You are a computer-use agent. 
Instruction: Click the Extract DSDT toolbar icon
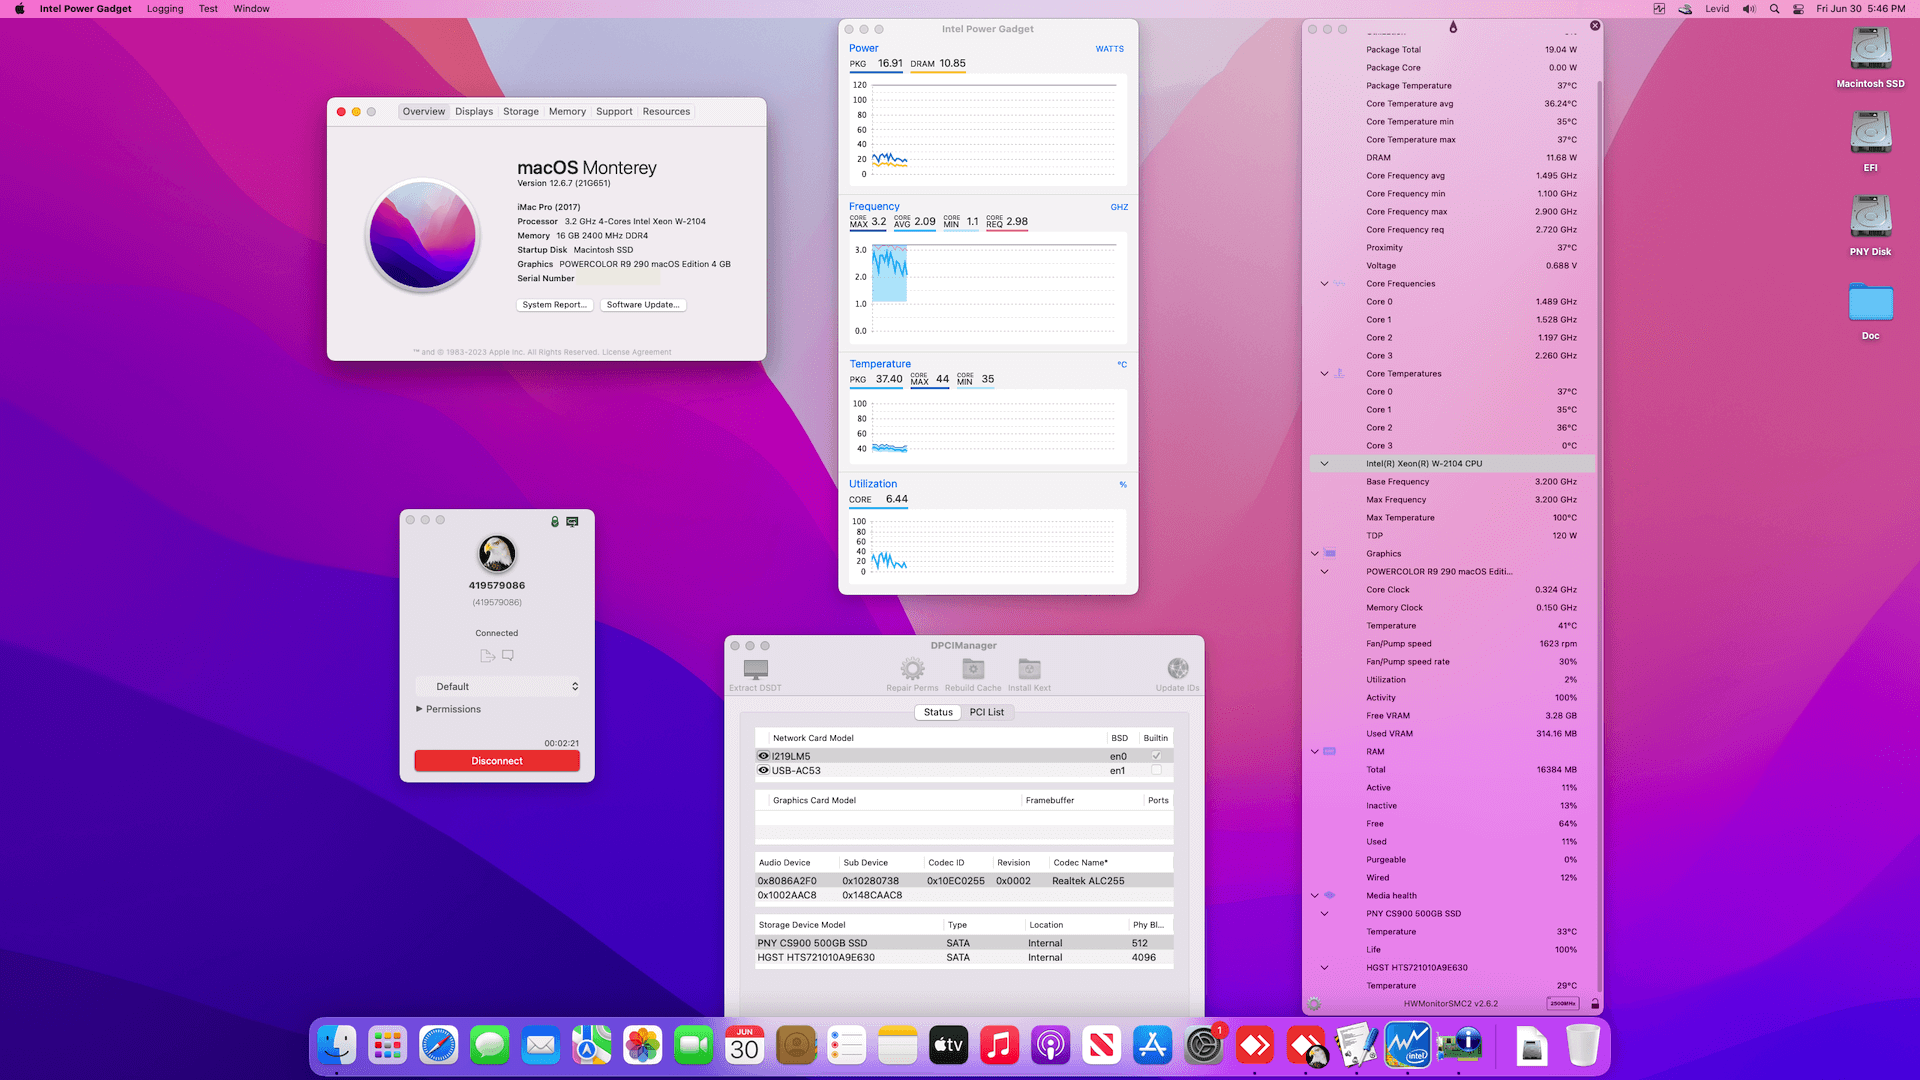pyautogui.click(x=756, y=669)
